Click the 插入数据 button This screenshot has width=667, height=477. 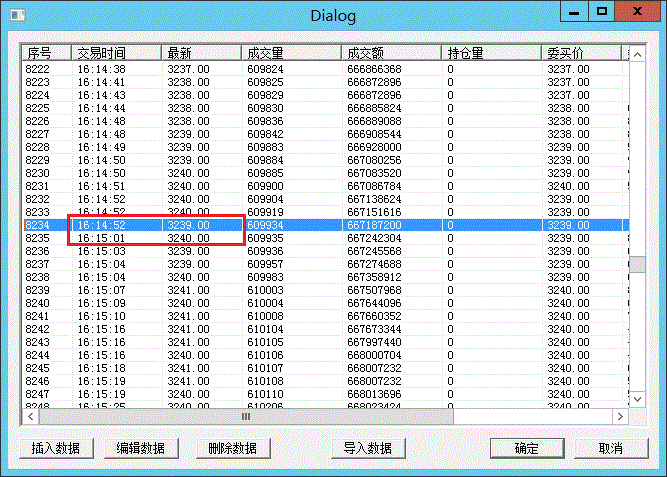(x=57, y=448)
